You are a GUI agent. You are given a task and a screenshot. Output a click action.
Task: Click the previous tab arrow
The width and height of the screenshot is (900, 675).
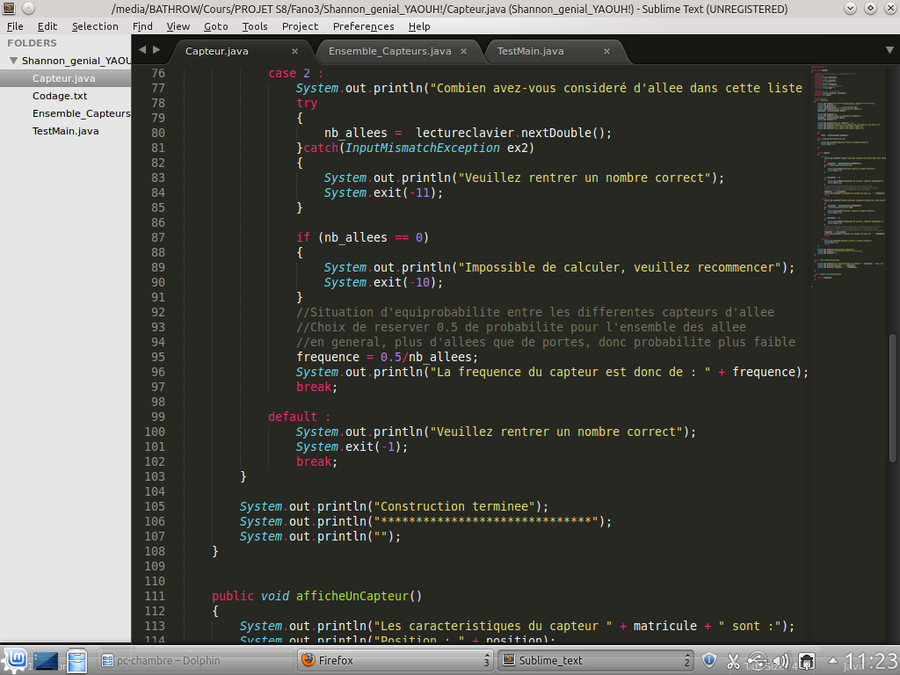142,49
